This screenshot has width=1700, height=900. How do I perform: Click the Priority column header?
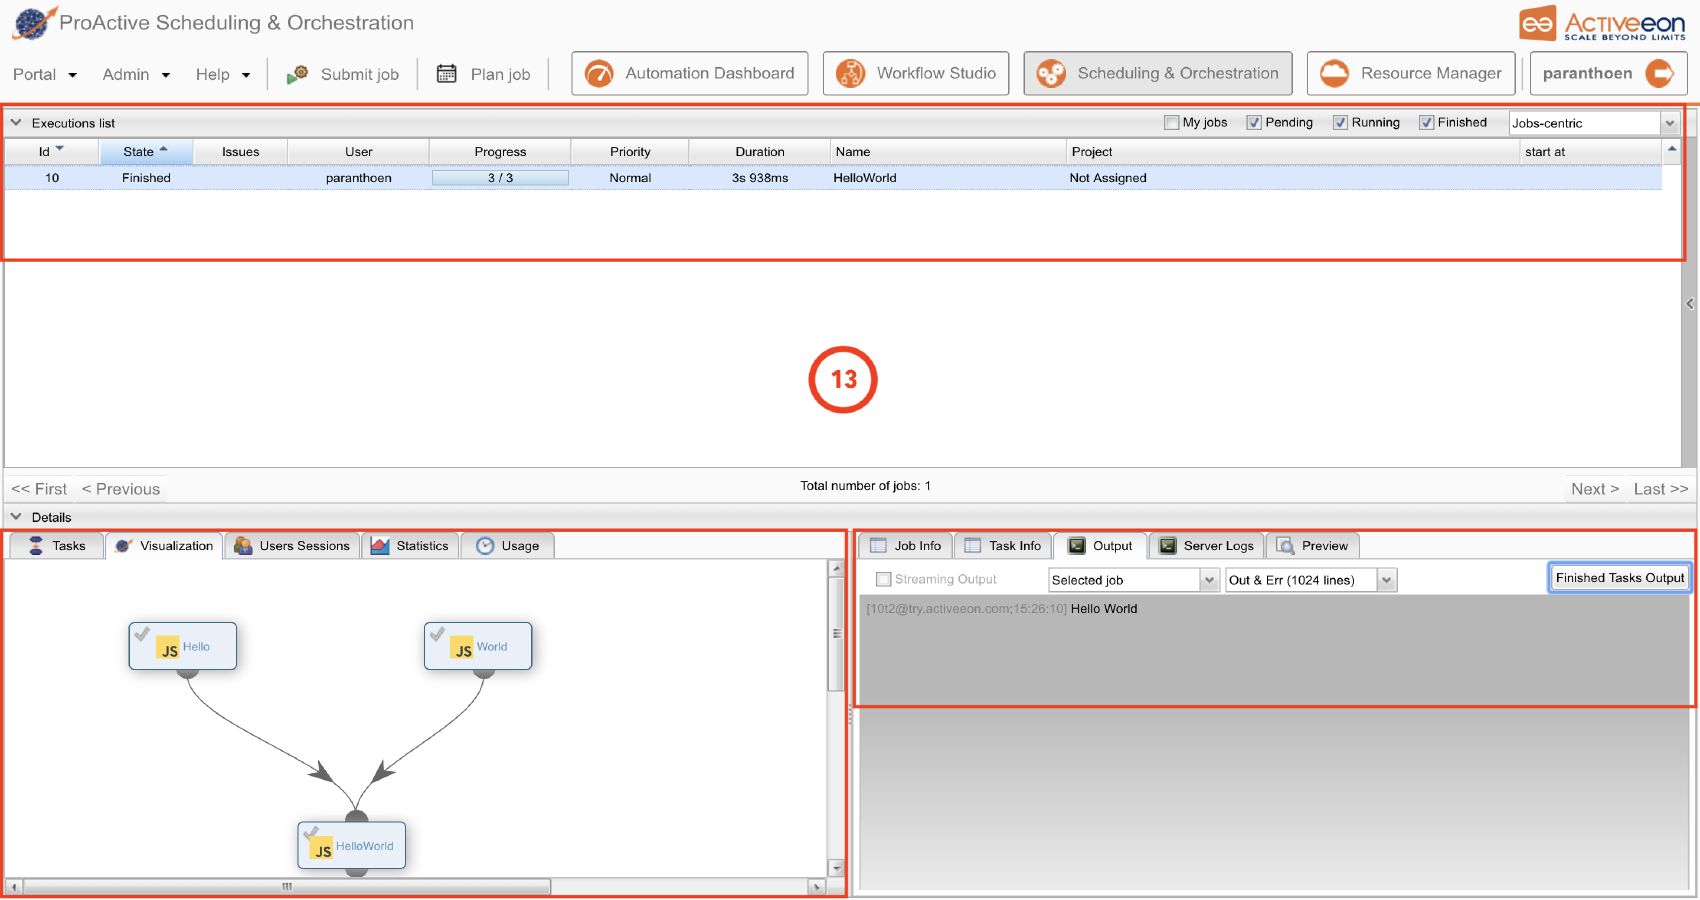click(630, 151)
